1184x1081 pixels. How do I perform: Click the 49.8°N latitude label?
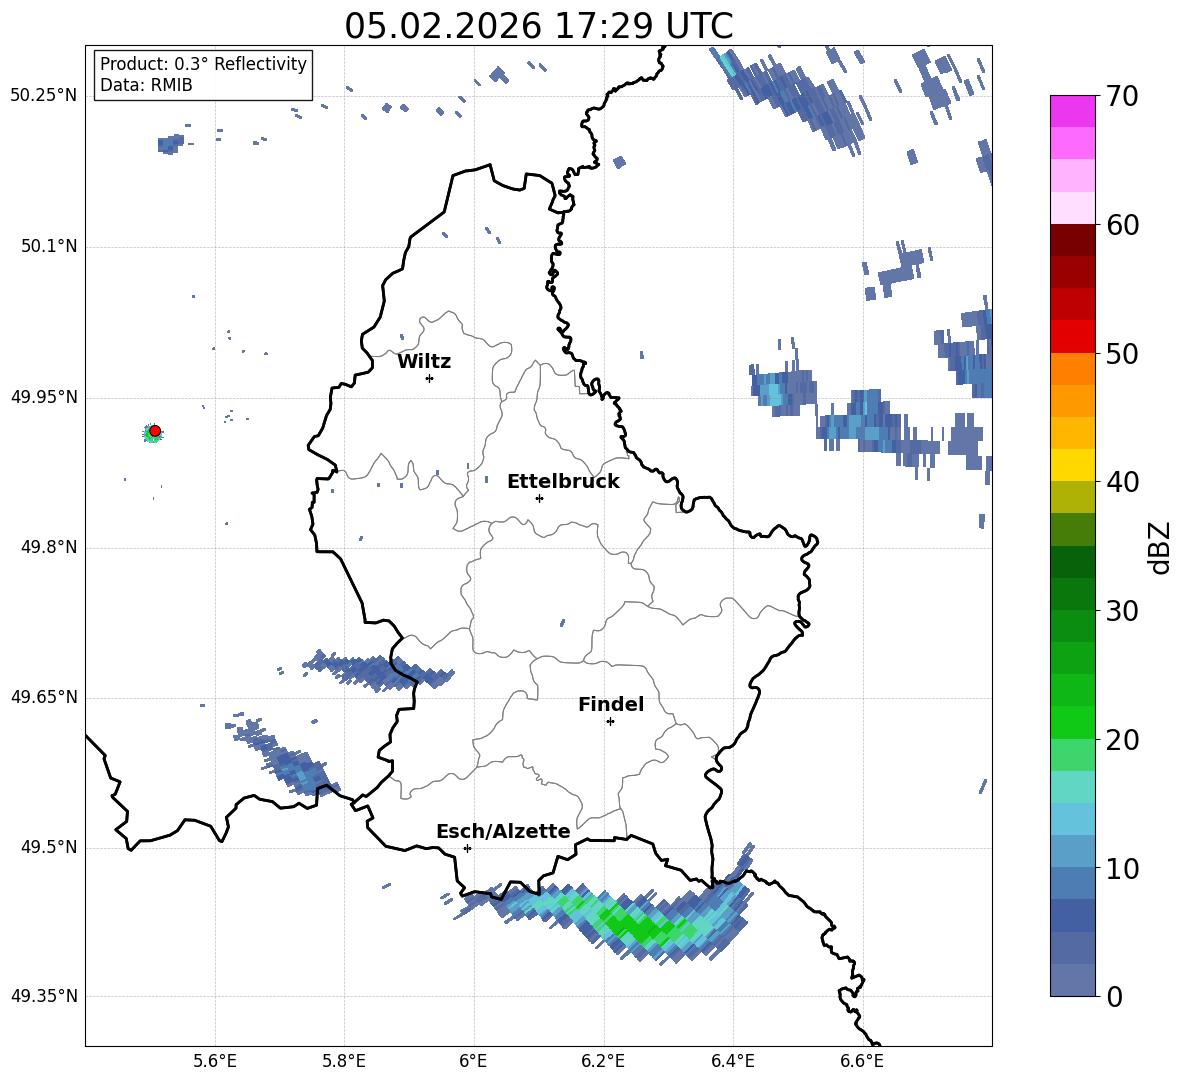pos(48,547)
